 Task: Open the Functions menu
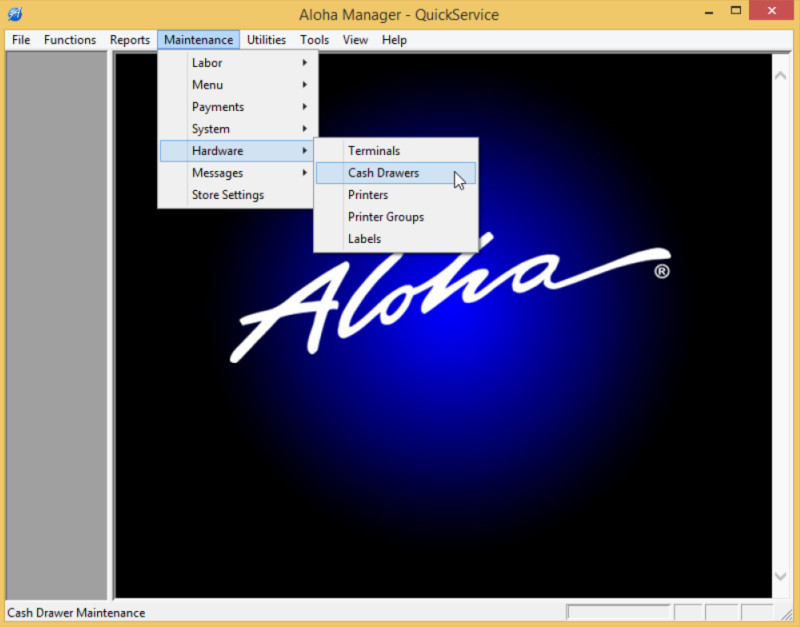[70, 40]
